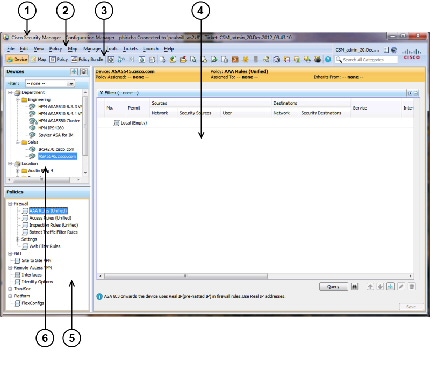Screen dimensions: 433x369
Task: Click the Save button at the bottom right
Action: pyautogui.click(x=411, y=307)
